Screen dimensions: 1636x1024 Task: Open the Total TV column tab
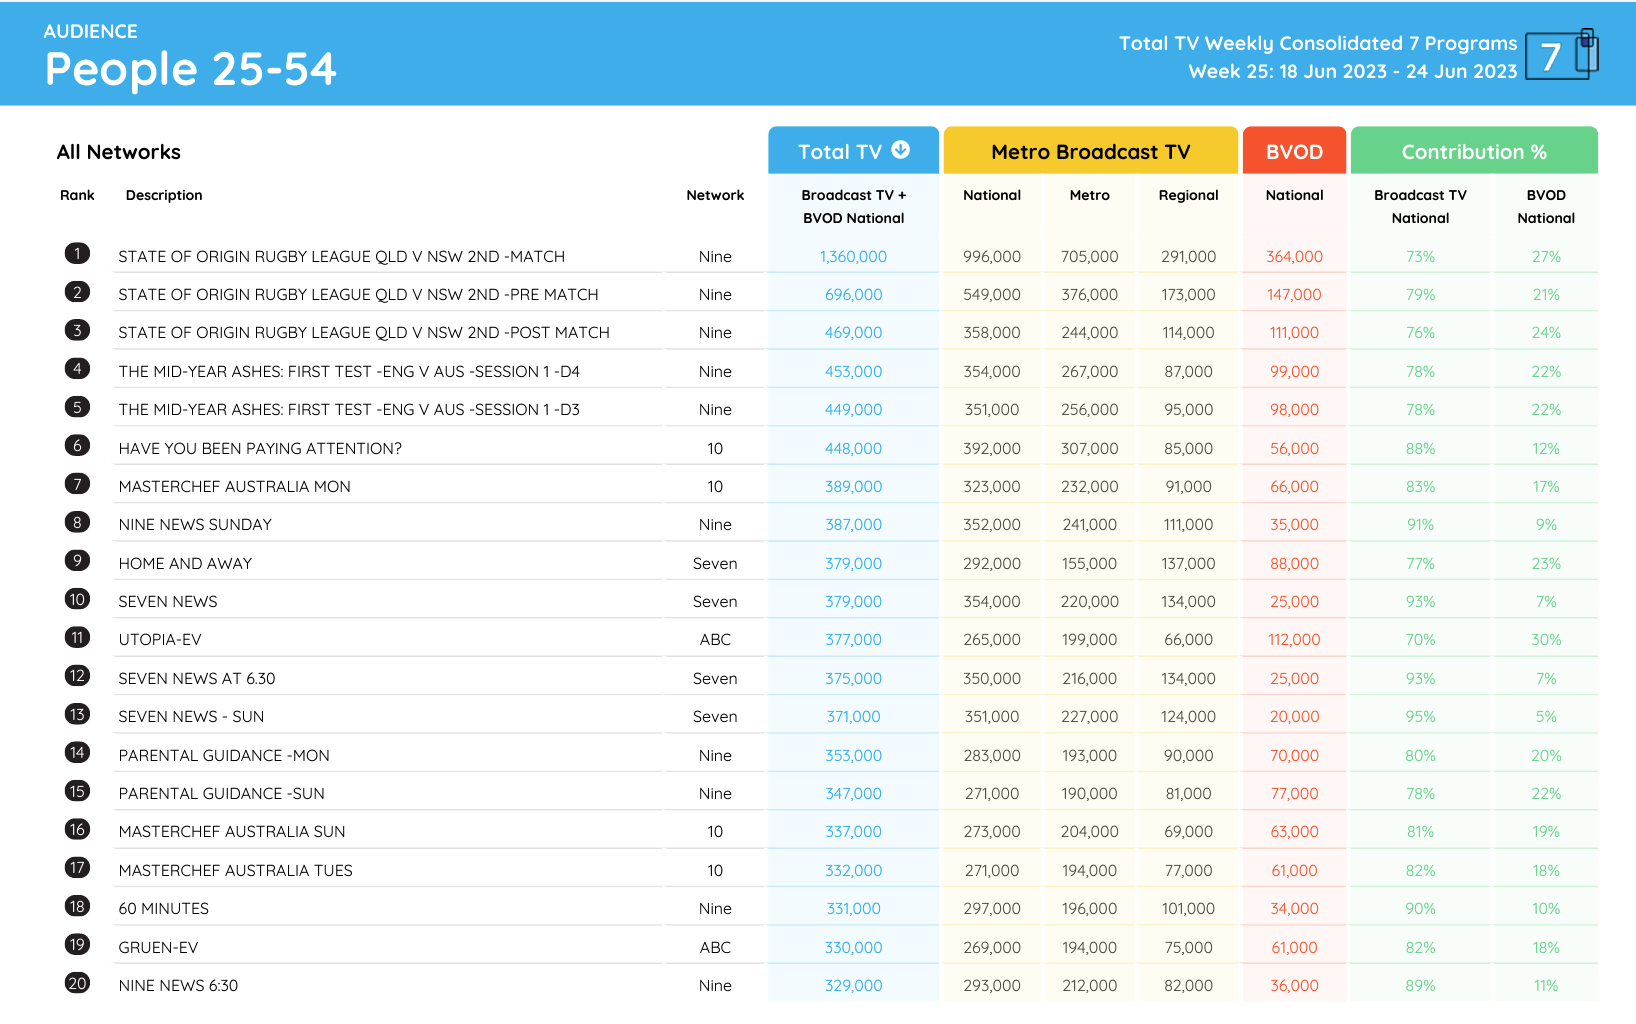(x=839, y=152)
